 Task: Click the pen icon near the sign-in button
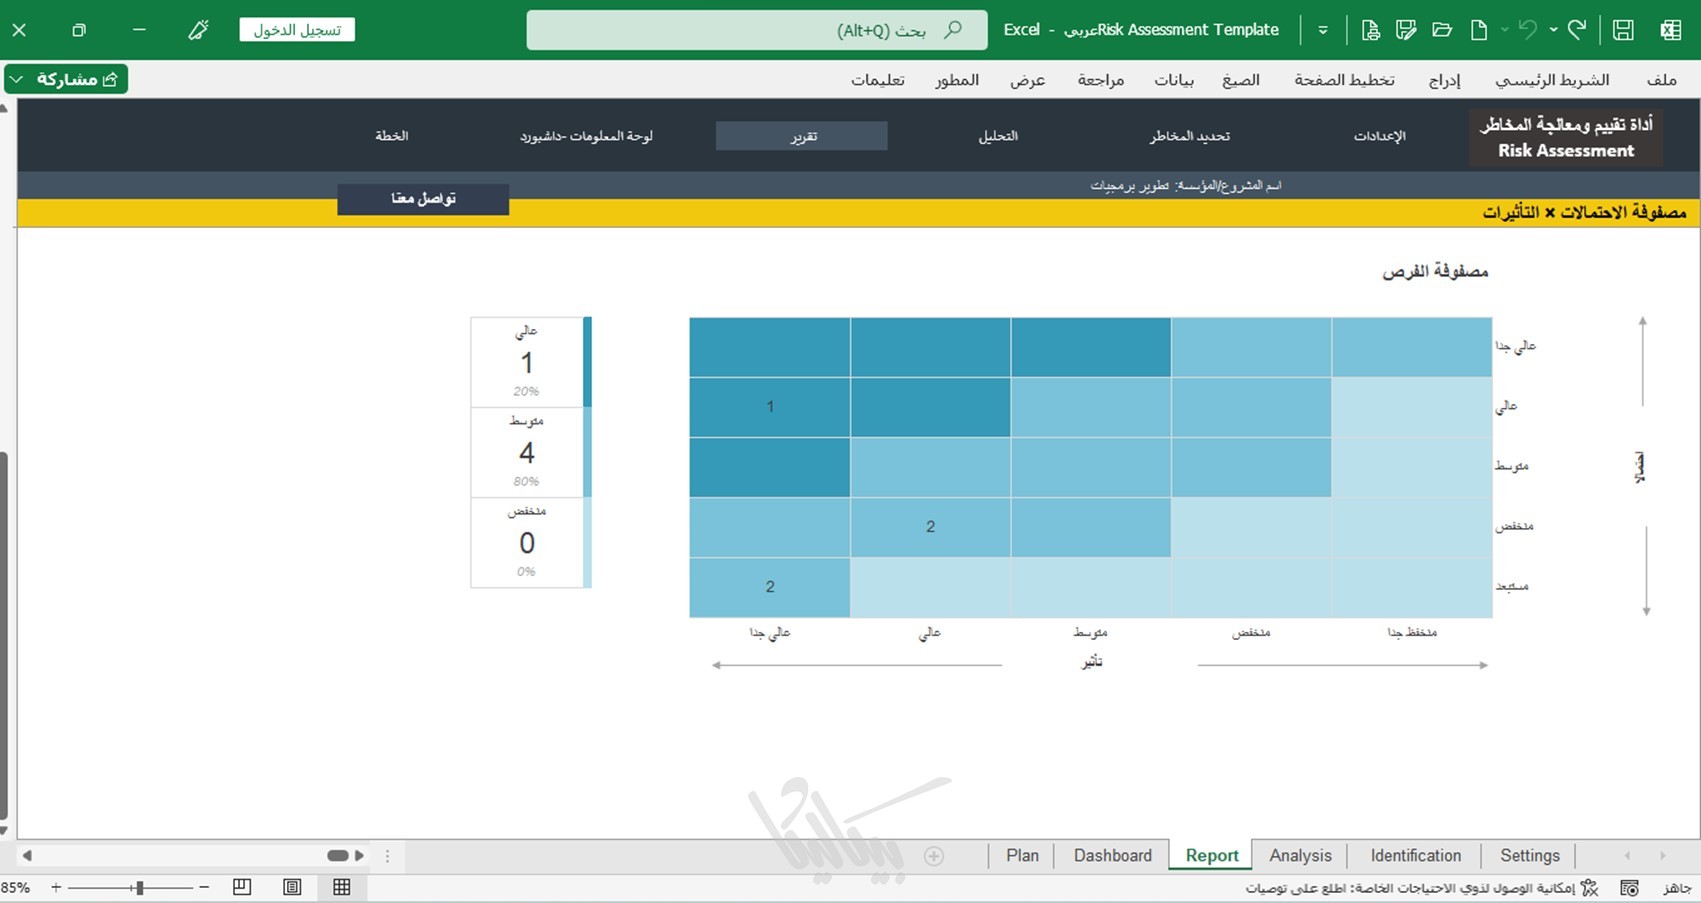(x=198, y=30)
